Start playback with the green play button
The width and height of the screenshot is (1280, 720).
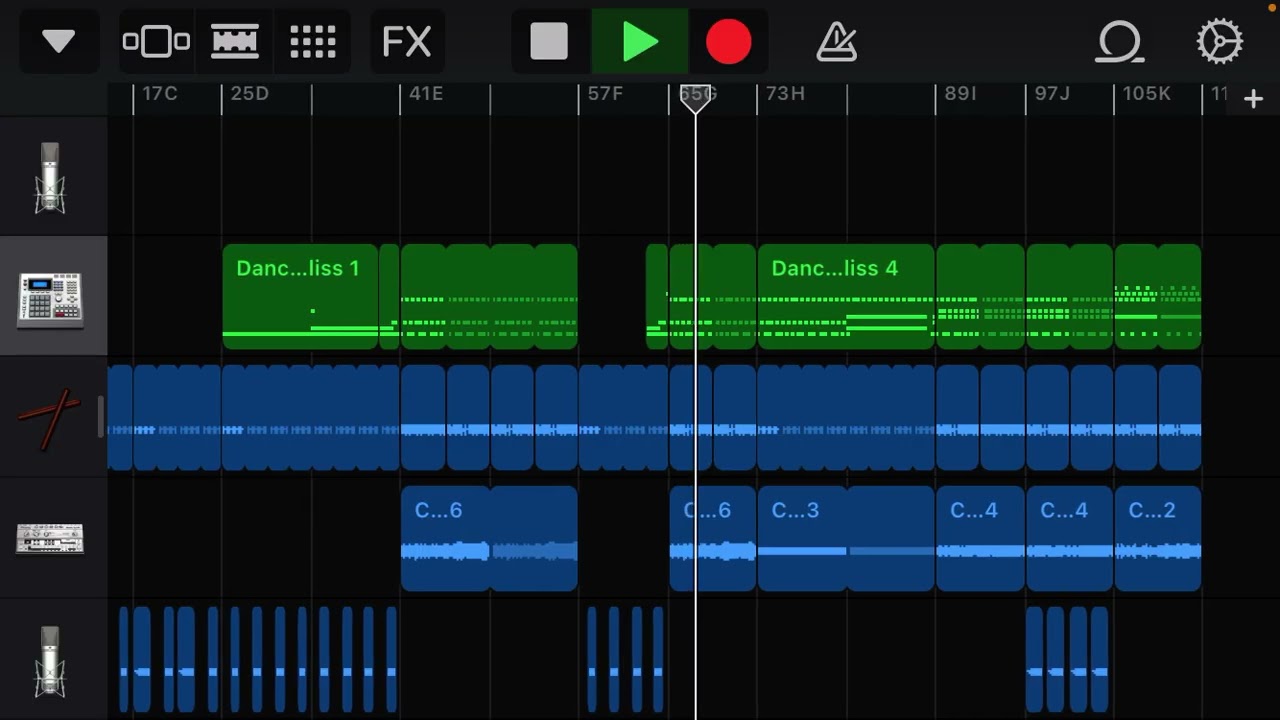639,42
